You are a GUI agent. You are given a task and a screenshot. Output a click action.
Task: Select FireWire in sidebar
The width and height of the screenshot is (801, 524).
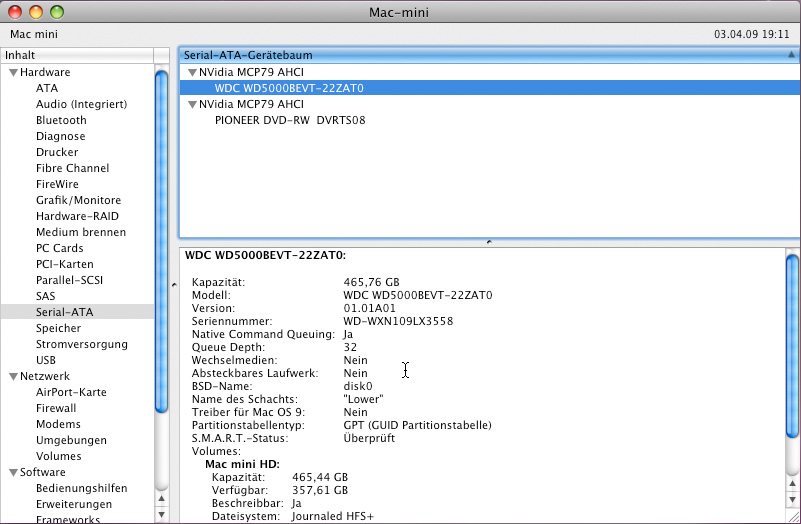[57, 184]
